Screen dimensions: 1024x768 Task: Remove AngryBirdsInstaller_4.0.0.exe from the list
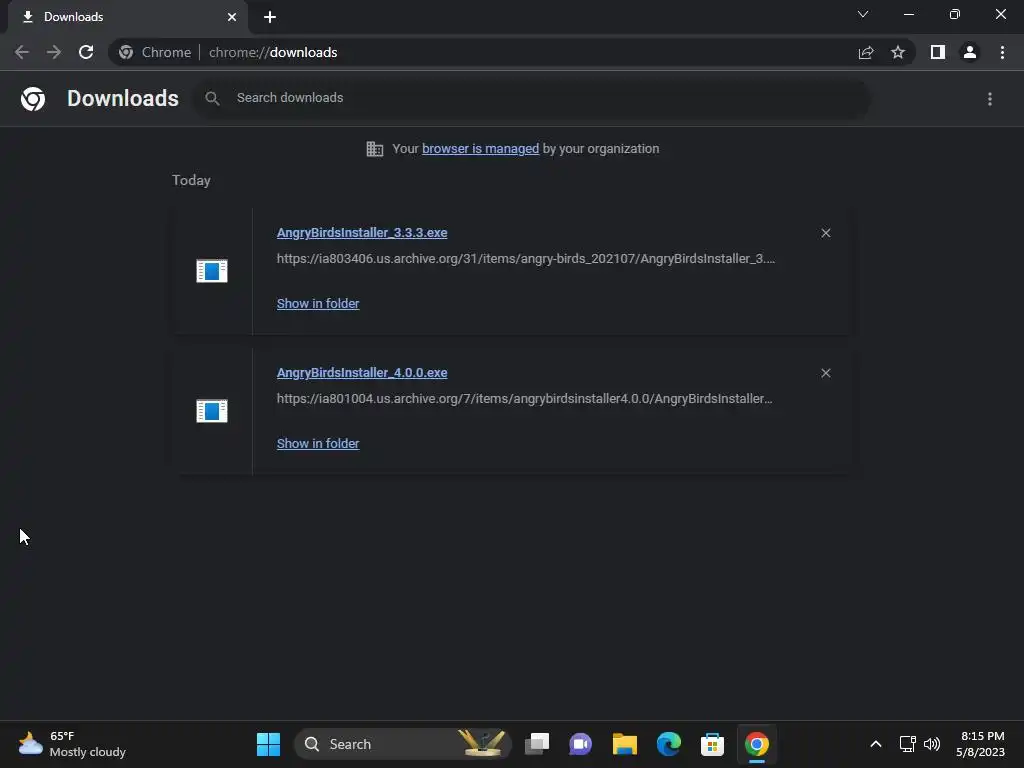[826, 373]
